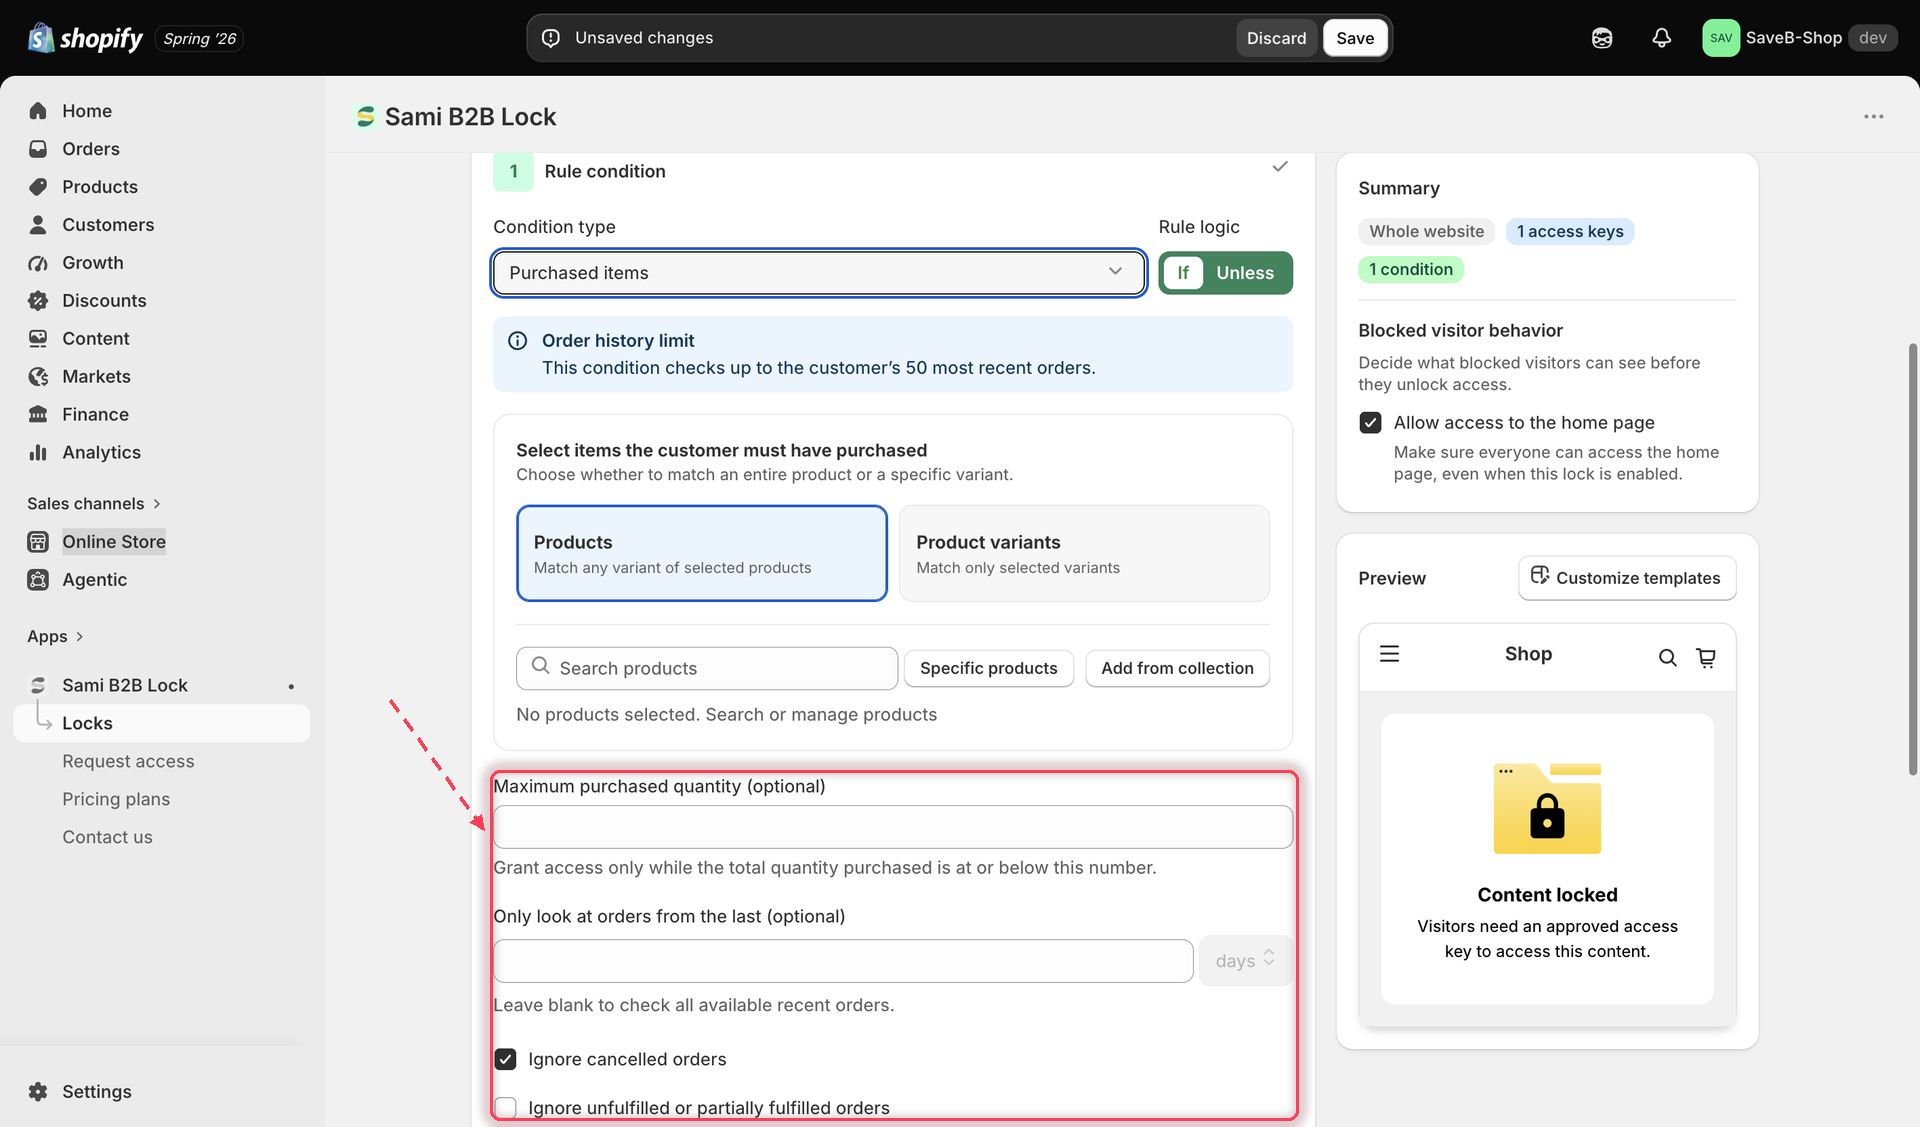Viewport: 1920px width, 1127px height.
Task: Open the Sidekick assistant icon
Action: click(1602, 38)
